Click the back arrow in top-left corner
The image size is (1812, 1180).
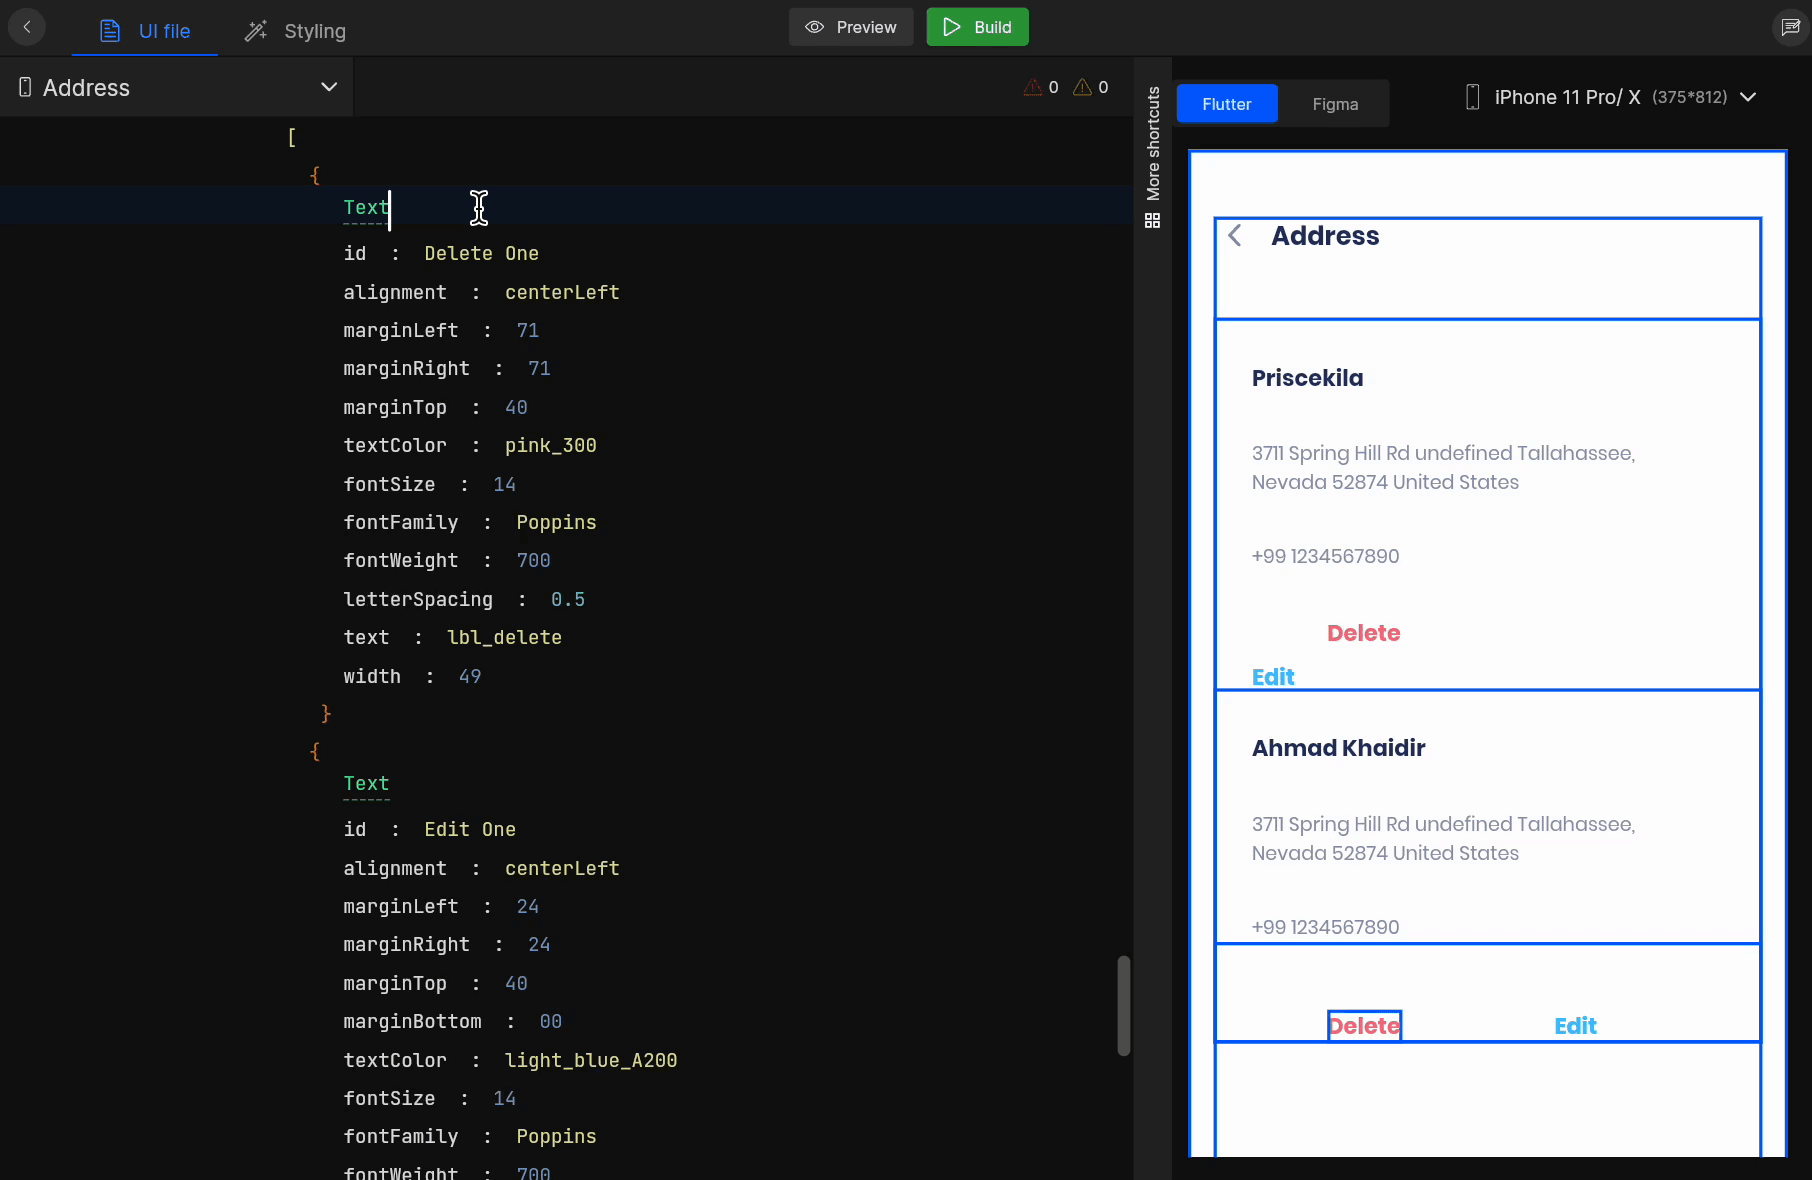(27, 27)
